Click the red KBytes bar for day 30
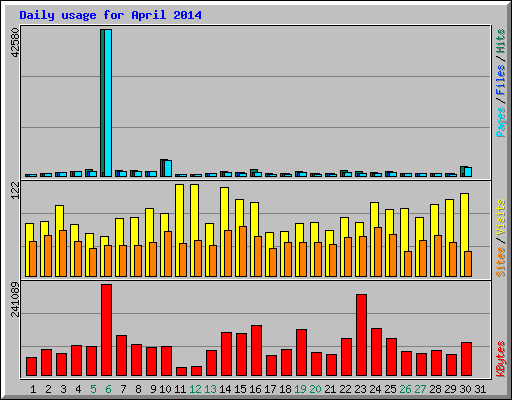512x400 pixels. [467, 359]
